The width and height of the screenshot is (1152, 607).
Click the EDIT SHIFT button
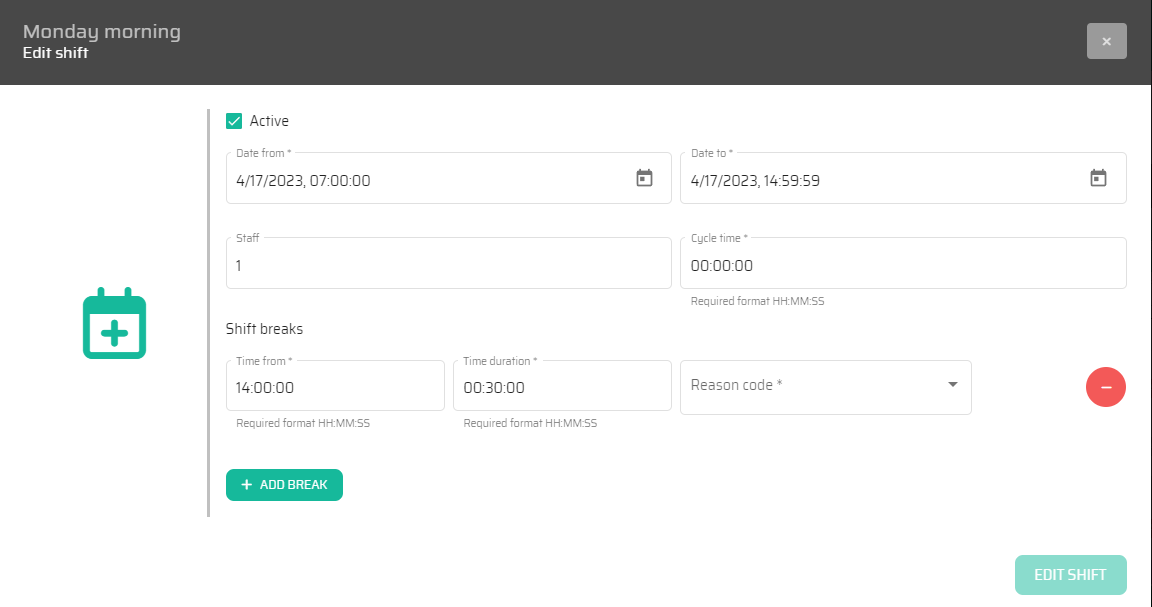coord(1070,575)
